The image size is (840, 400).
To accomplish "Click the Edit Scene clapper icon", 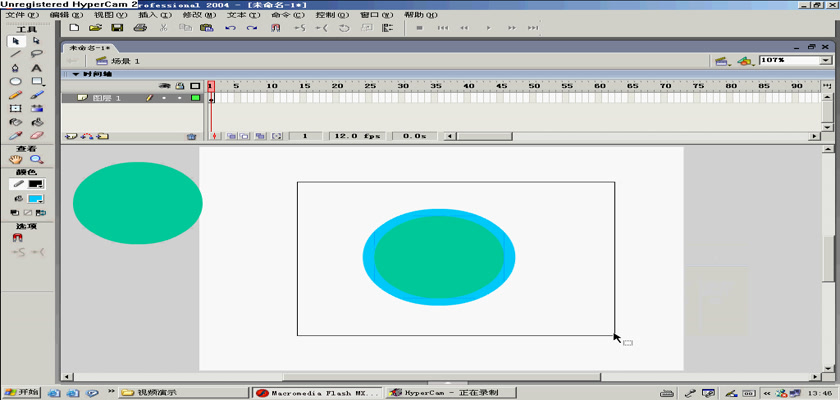I will pos(723,61).
